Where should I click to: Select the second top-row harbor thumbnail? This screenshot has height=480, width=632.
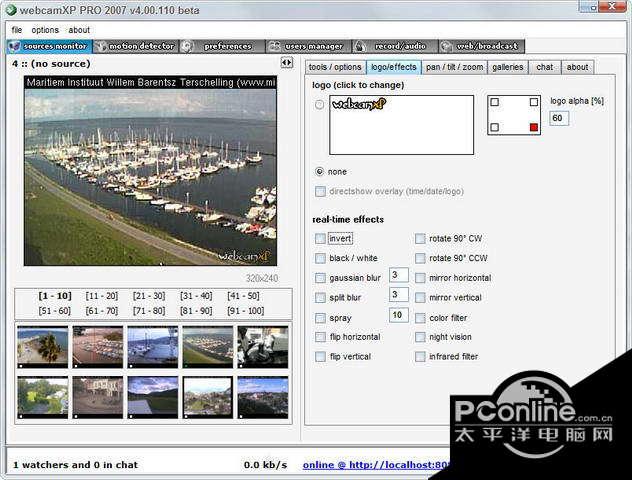pos(98,347)
